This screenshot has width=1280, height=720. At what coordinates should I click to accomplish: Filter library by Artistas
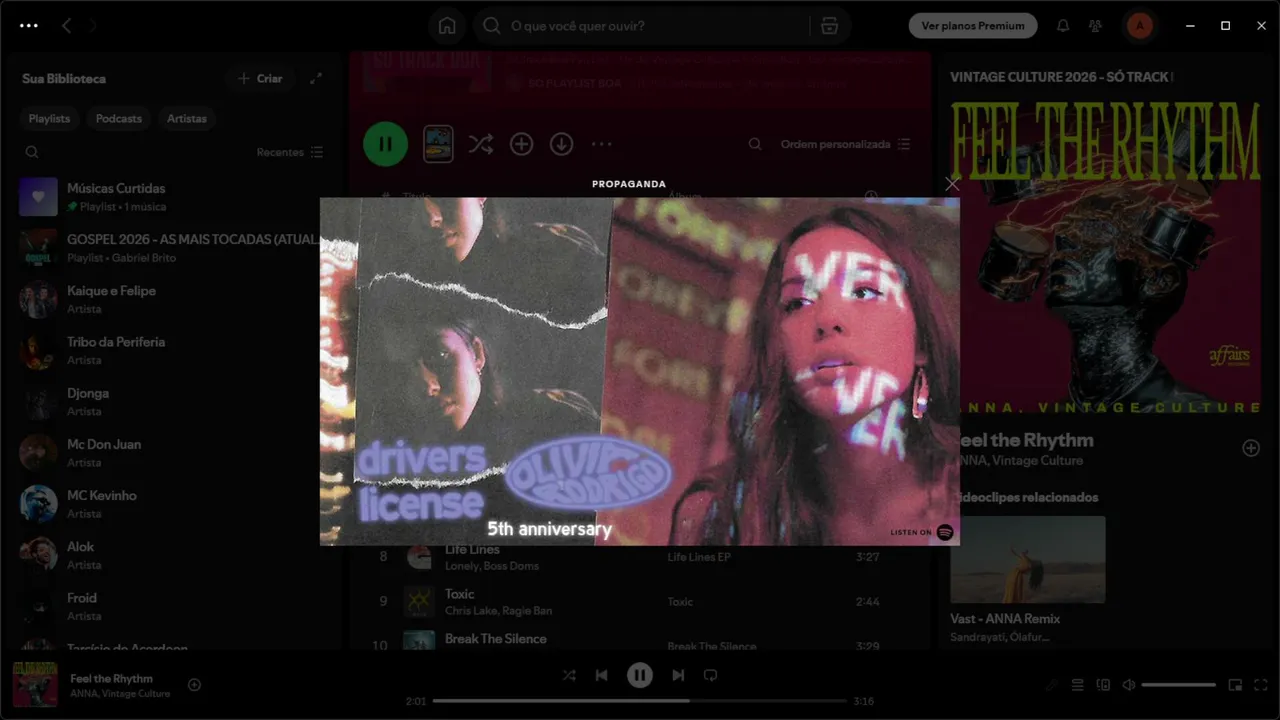pos(187,118)
